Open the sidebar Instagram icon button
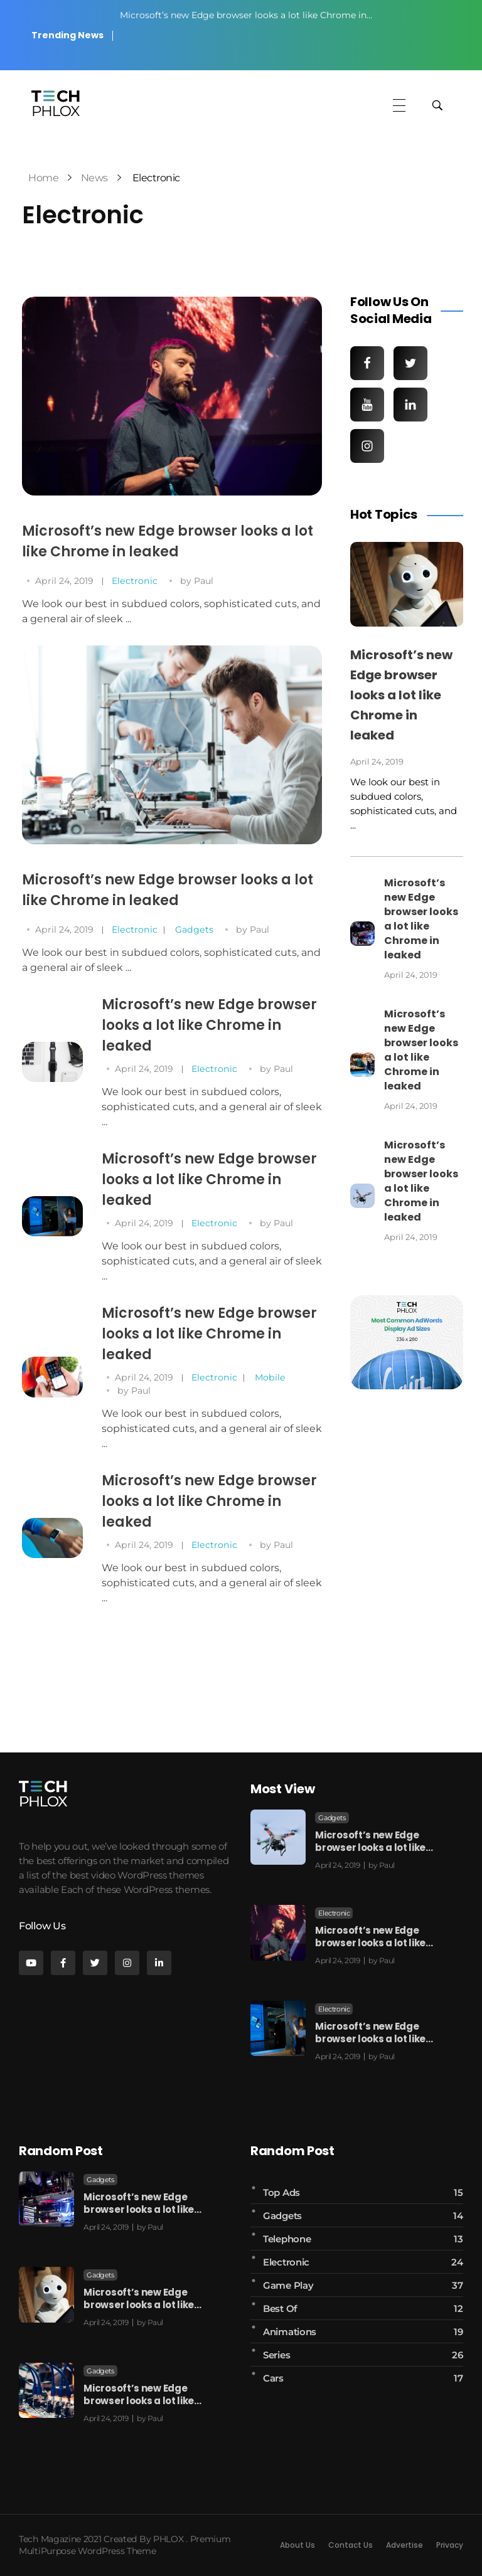The height and width of the screenshot is (2576, 482). [367, 446]
